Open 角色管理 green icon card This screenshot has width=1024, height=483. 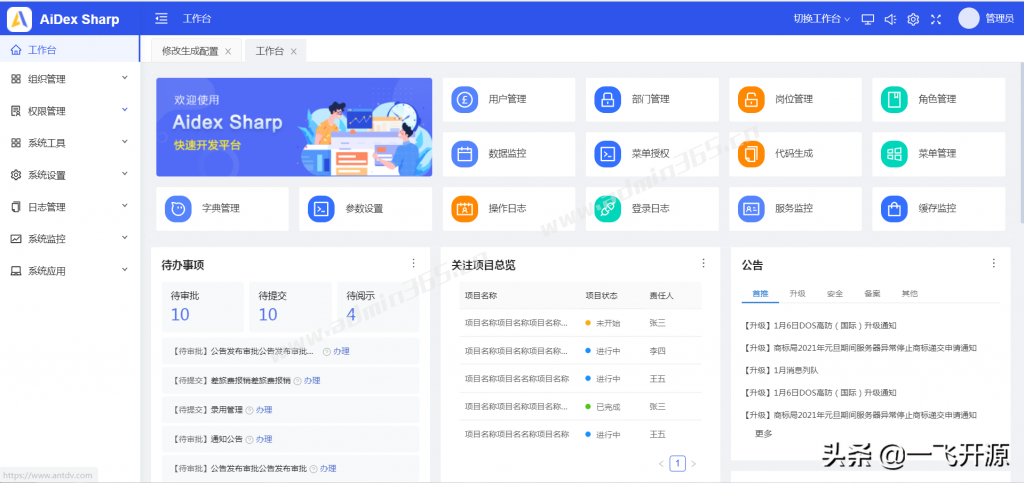pyautogui.click(x=938, y=99)
